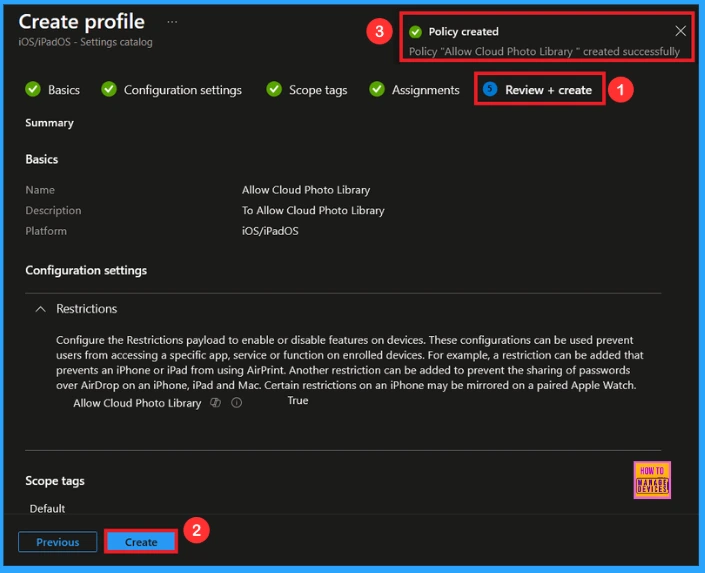
Task: Open the ellipsis menu beside Create profile
Action: (172, 22)
